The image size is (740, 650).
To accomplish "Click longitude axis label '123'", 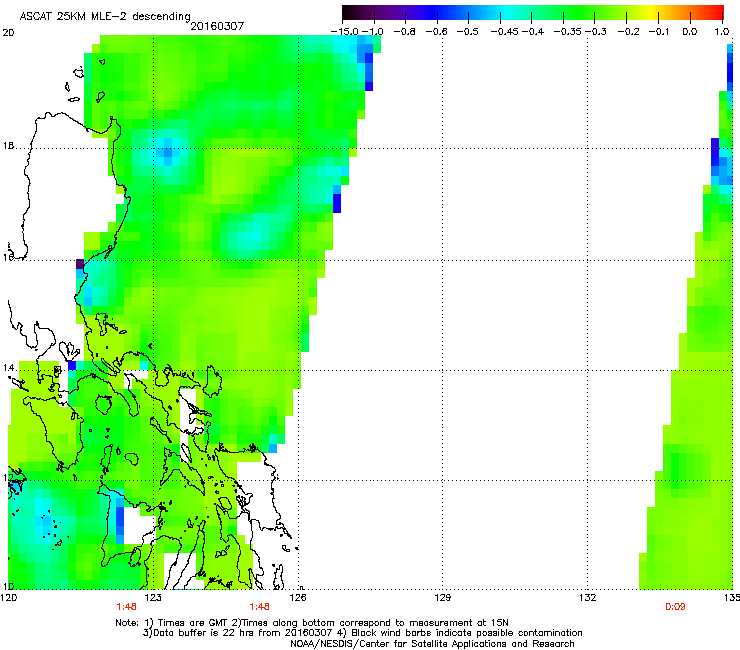I will point(153,598).
